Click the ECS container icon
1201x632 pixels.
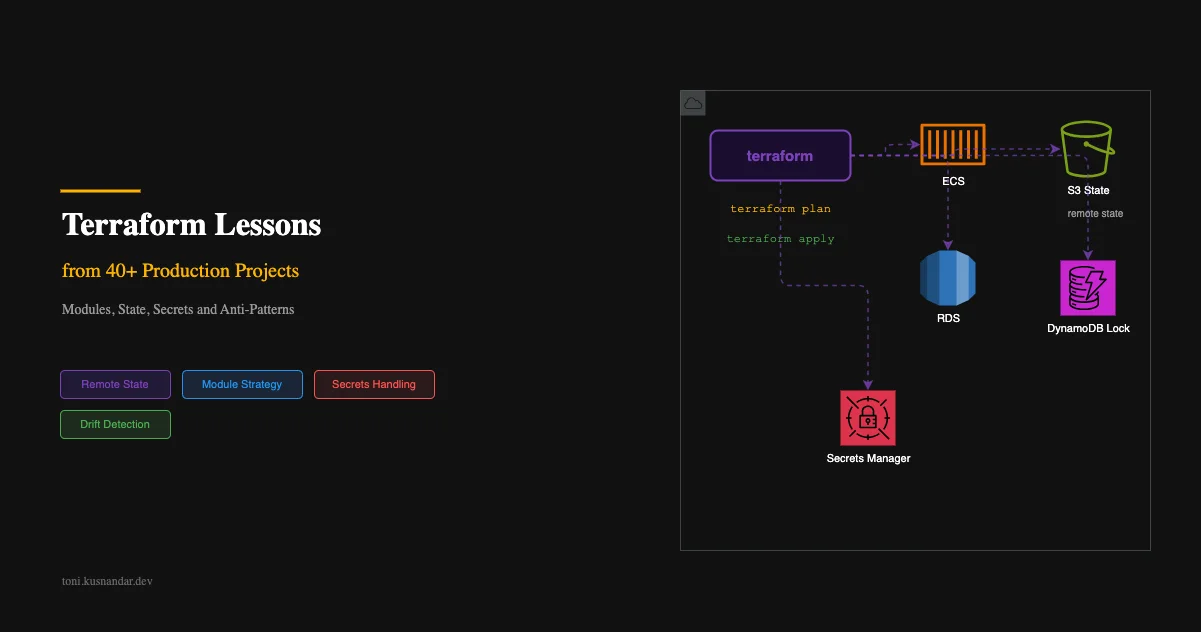click(x=953, y=144)
